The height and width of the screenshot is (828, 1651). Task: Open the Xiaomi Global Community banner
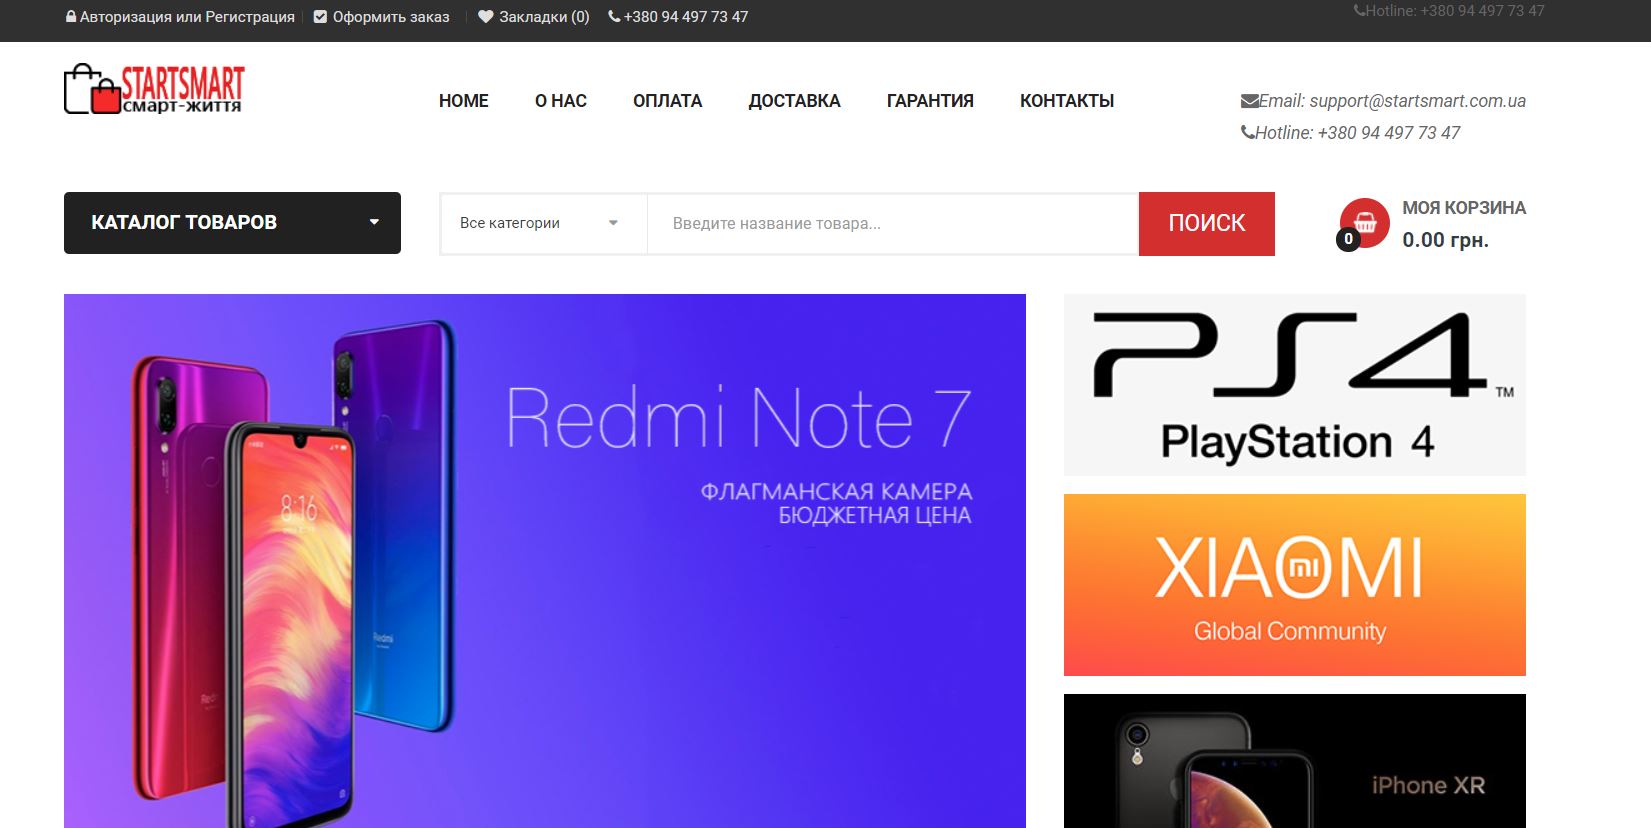click(x=1295, y=585)
